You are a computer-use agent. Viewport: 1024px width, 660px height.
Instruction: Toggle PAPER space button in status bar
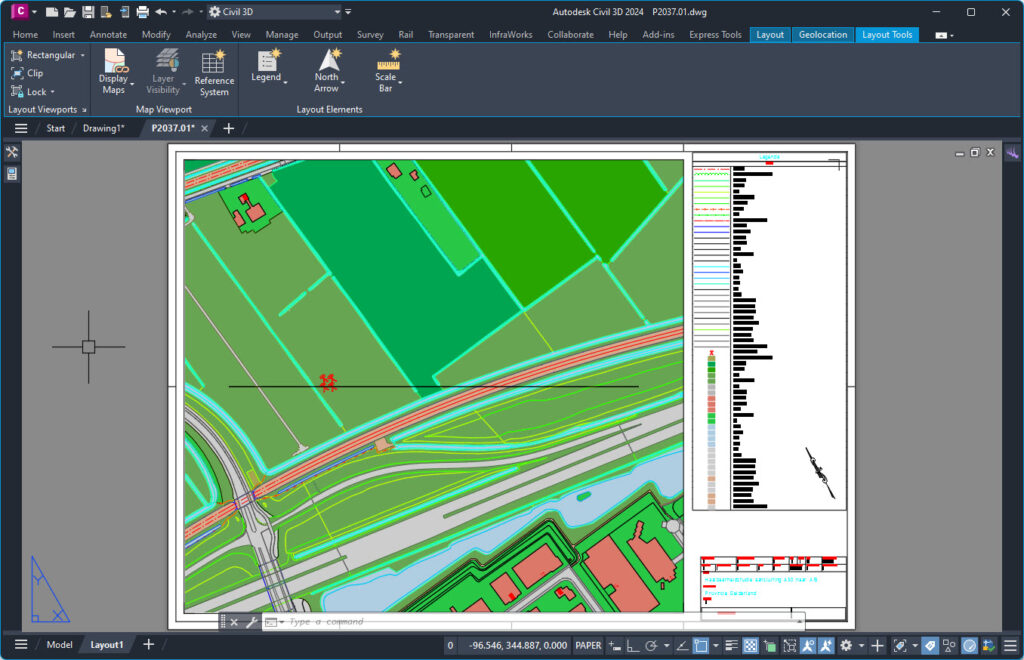tap(588, 646)
